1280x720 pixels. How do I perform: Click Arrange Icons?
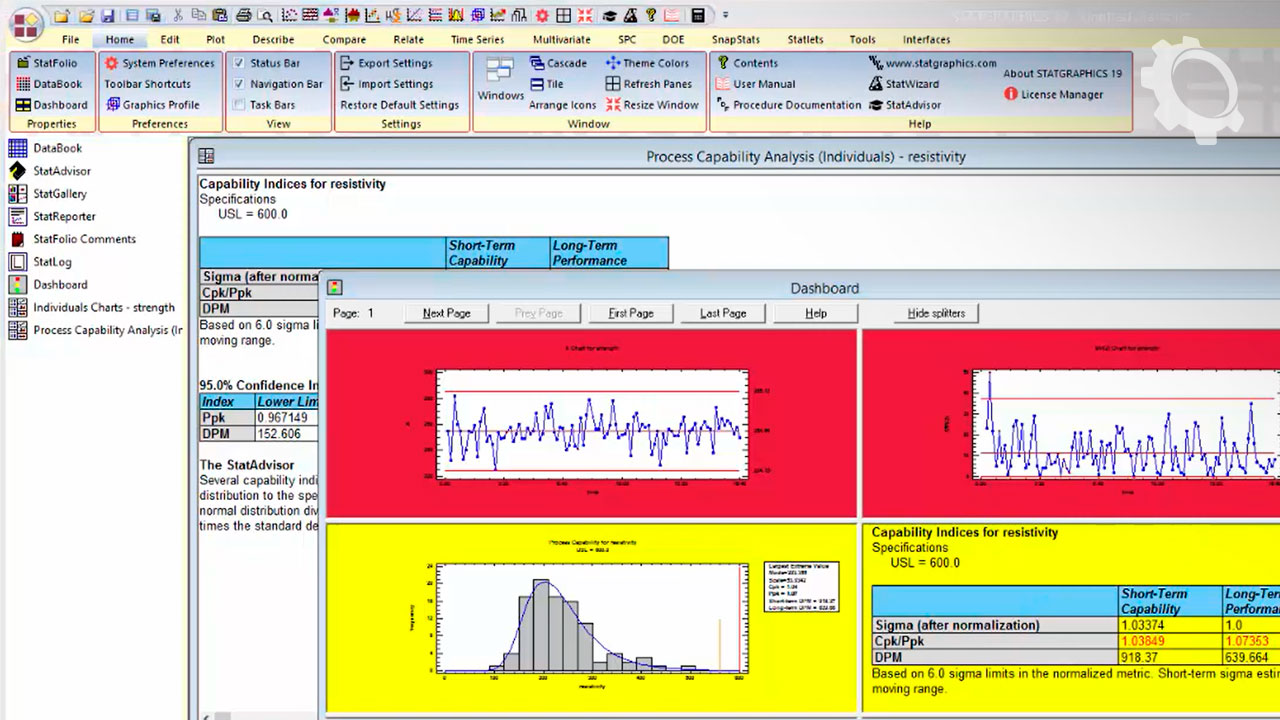coord(562,105)
